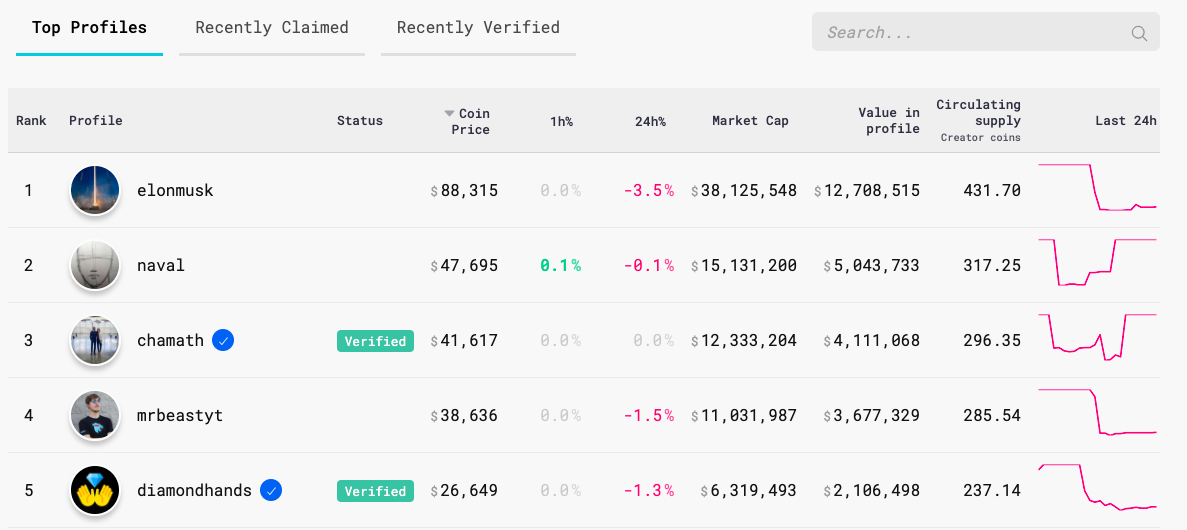Click elonmusk's coin price $88,315
The height and width of the screenshot is (530, 1187).
coord(464,191)
